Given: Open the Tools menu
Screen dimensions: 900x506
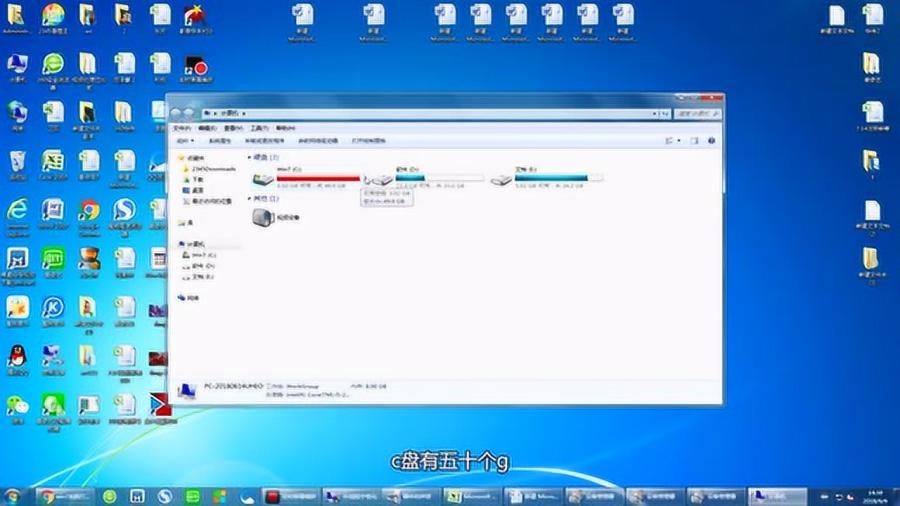Looking at the screenshot, I should (x=259, y=128).
